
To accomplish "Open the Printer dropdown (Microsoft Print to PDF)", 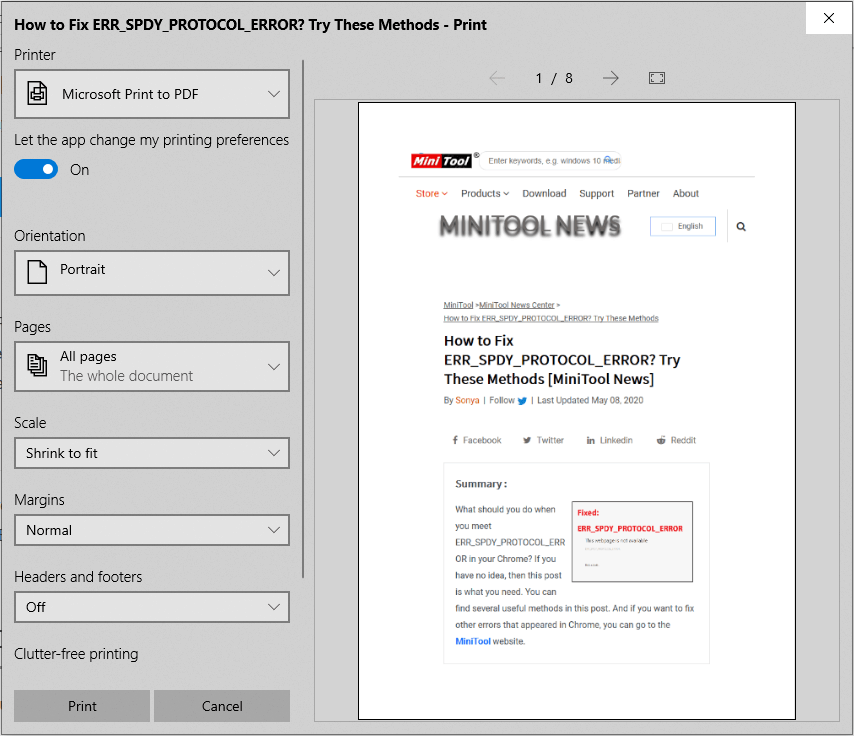I will (152, 94).
